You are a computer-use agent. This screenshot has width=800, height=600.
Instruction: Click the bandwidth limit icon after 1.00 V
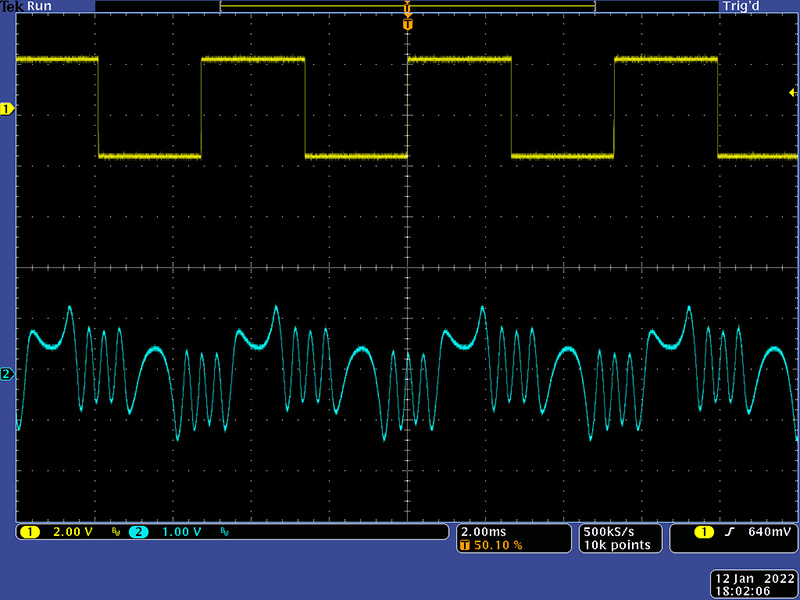pyautogui.click(x=224, y=532)
